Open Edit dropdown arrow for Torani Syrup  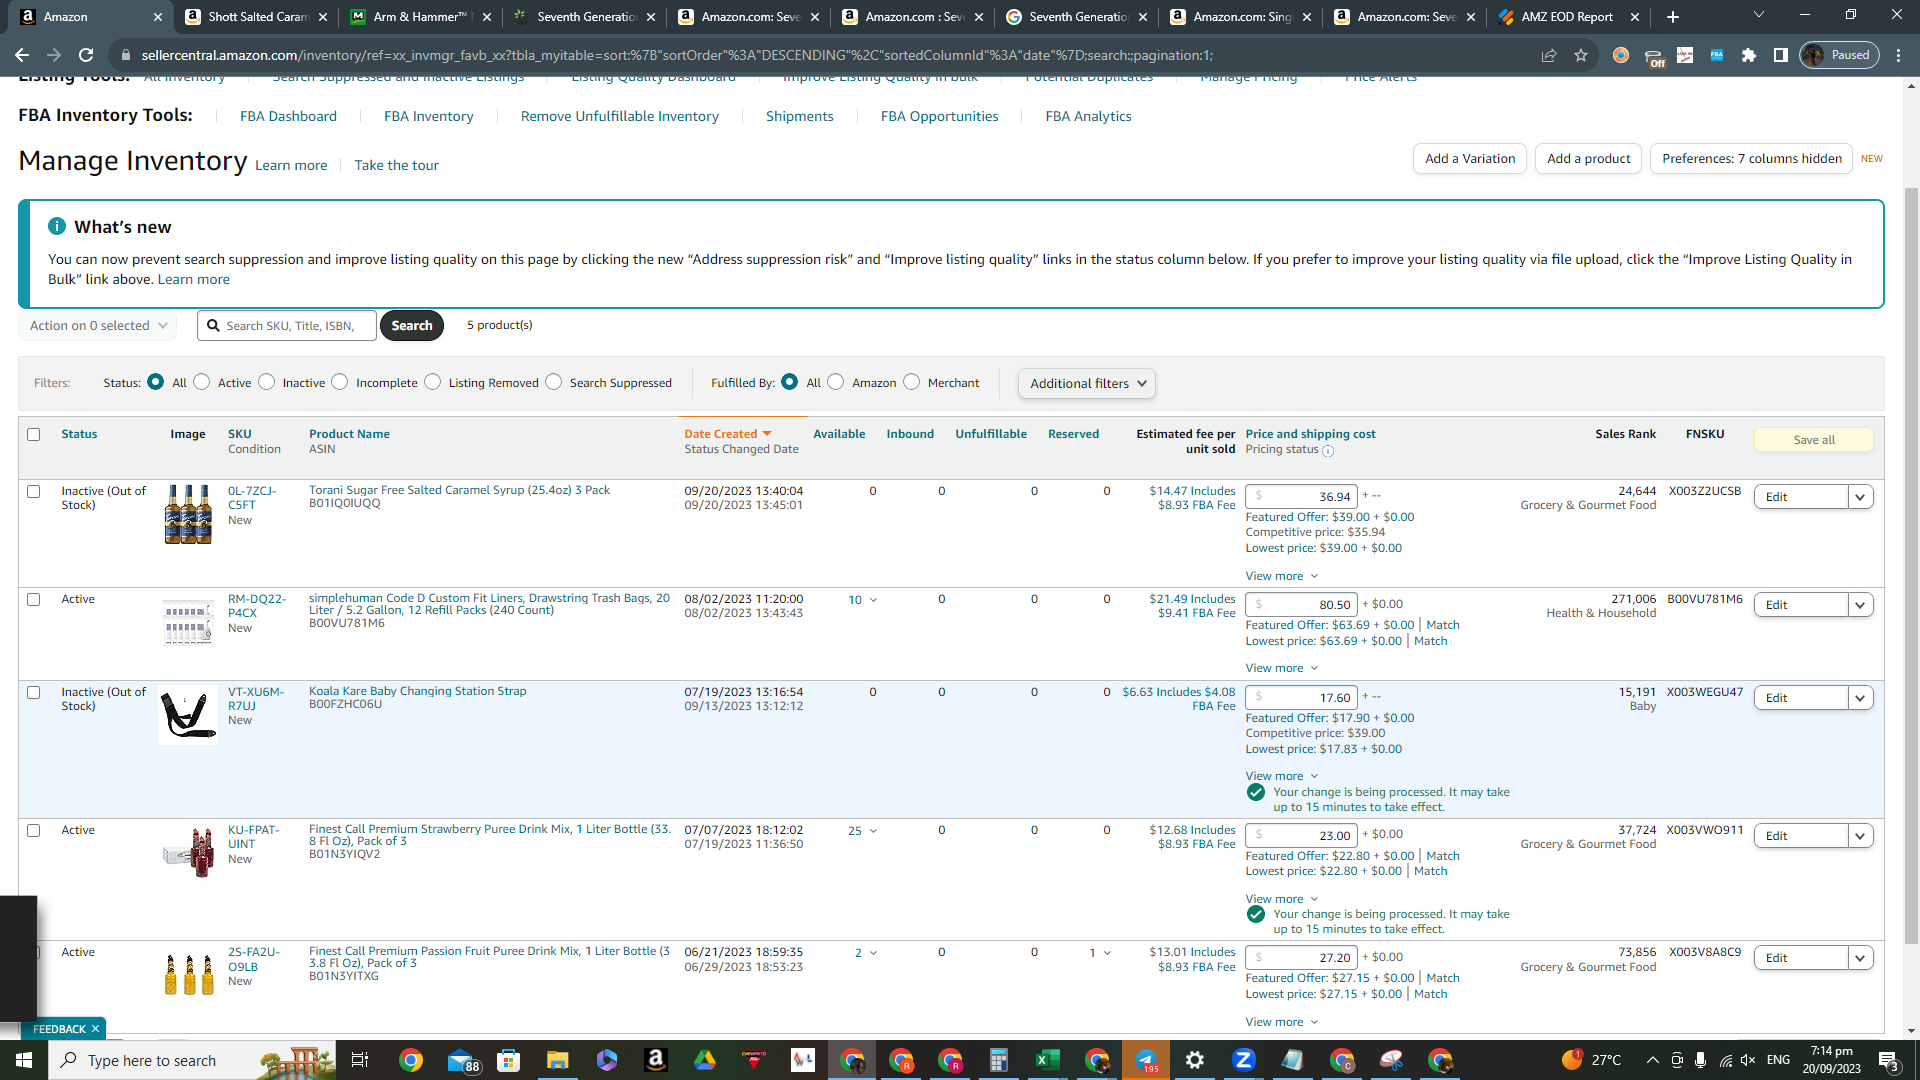coord(1860,497)
